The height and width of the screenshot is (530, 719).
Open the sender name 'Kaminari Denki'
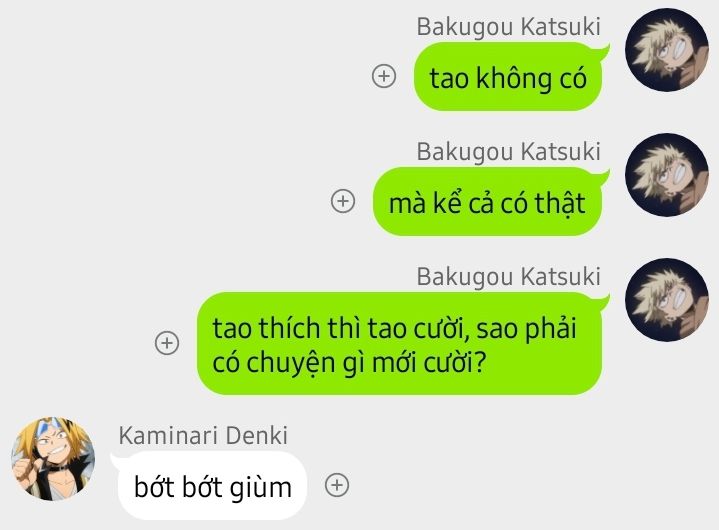(x=203, y=436)
